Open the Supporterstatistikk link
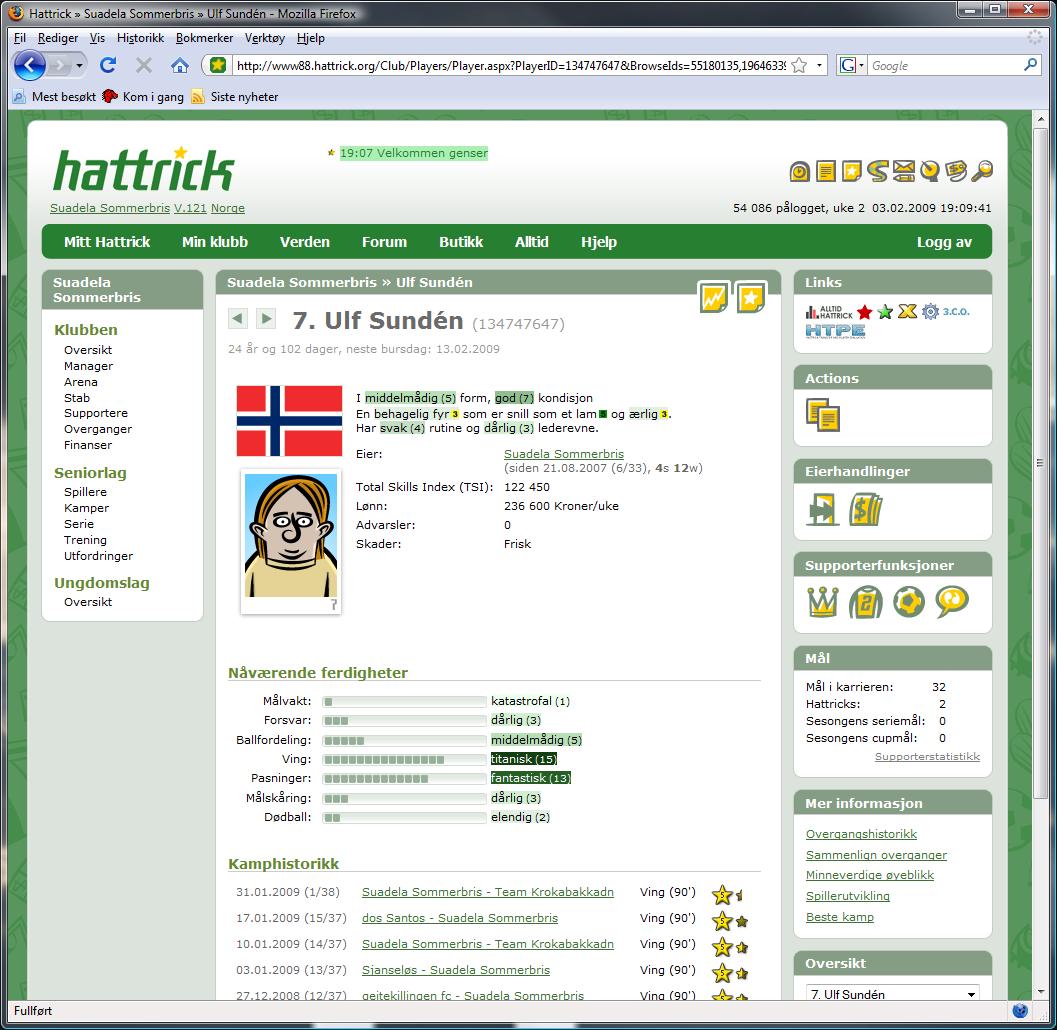This screenshot has width=1057, height=1030. click(x=927, y=756)
